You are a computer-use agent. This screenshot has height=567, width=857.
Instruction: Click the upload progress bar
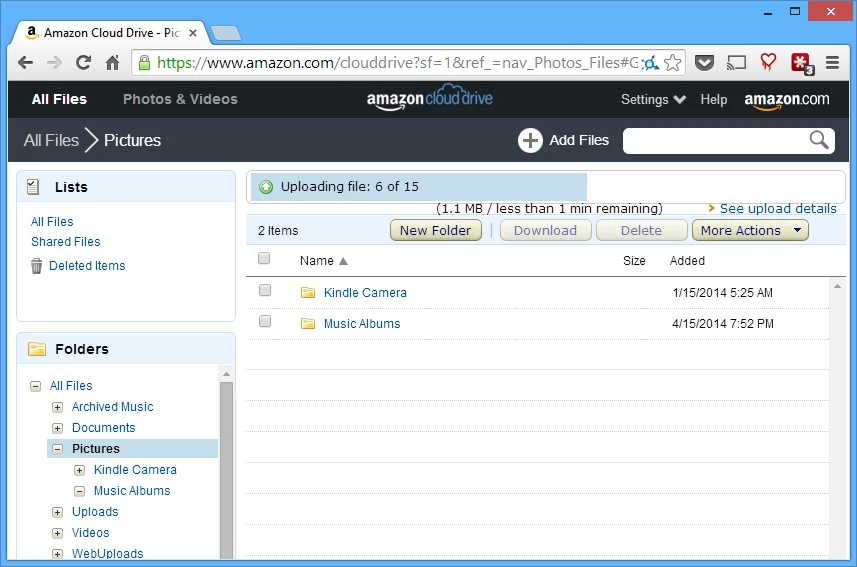tap(547, 187)
